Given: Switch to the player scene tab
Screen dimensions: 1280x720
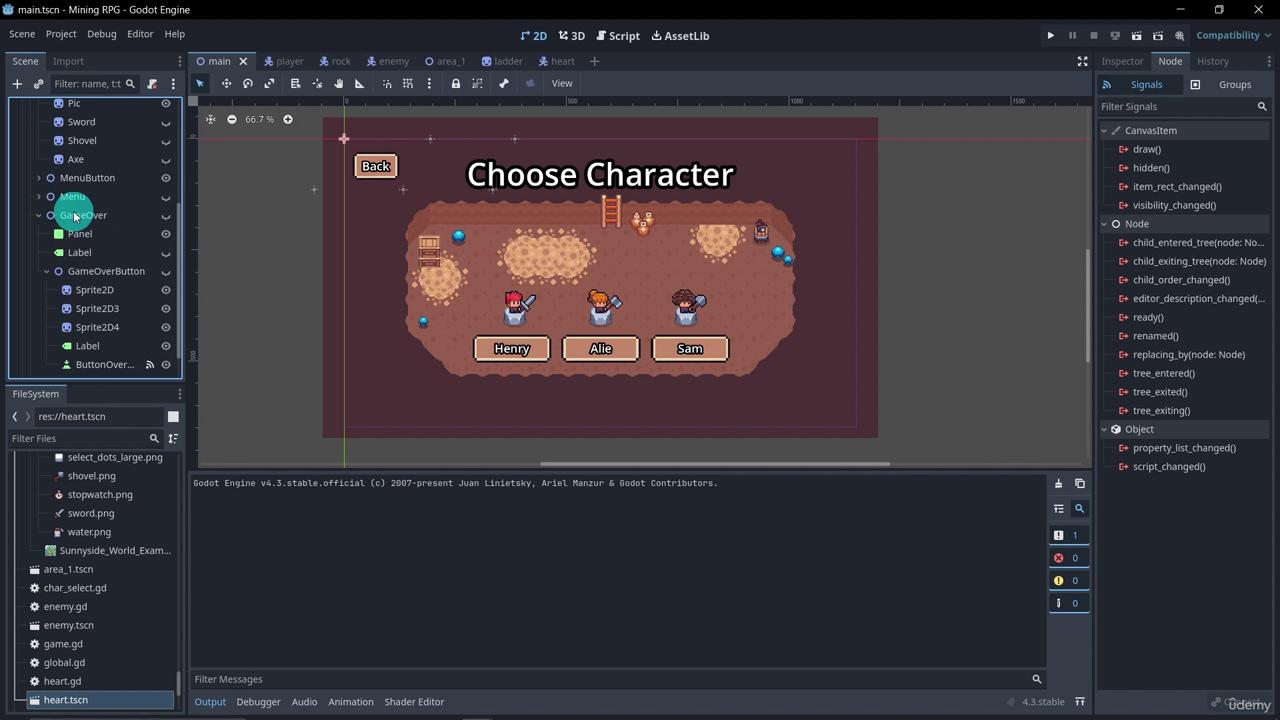Looking at the screenshot, I should pyautogui.click(x=283, y=62).
